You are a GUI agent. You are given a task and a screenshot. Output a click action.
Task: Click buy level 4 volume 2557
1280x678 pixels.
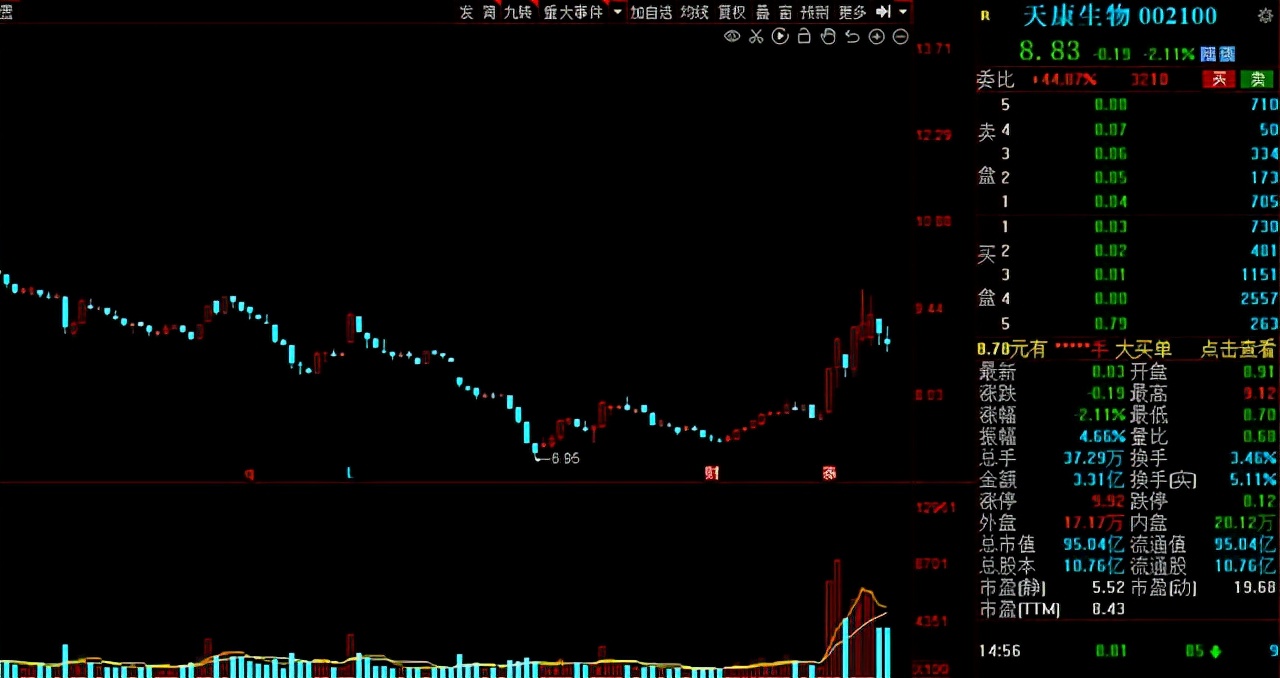(x=1258, y=299)
